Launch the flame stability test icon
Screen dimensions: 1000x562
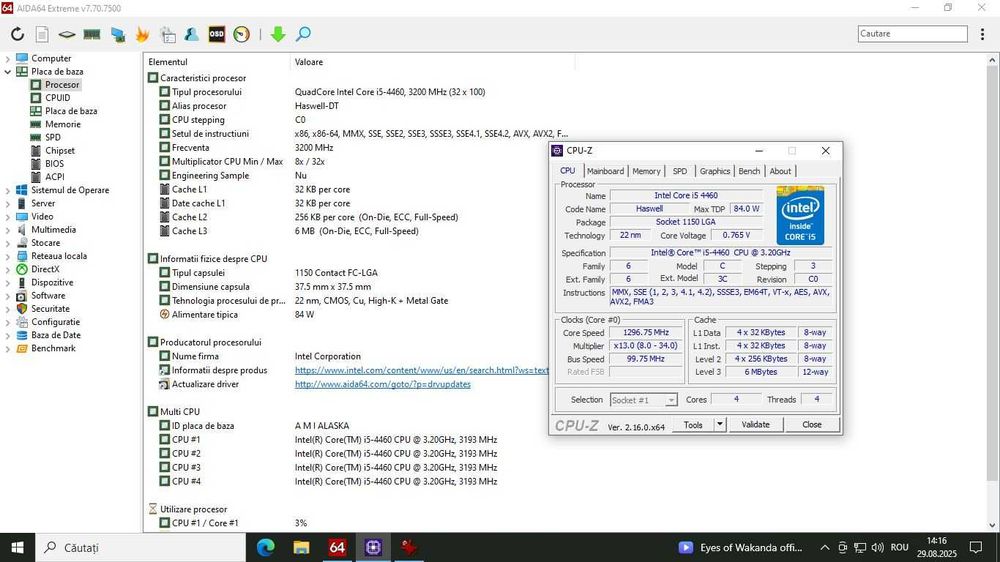[x=142, y=34]
